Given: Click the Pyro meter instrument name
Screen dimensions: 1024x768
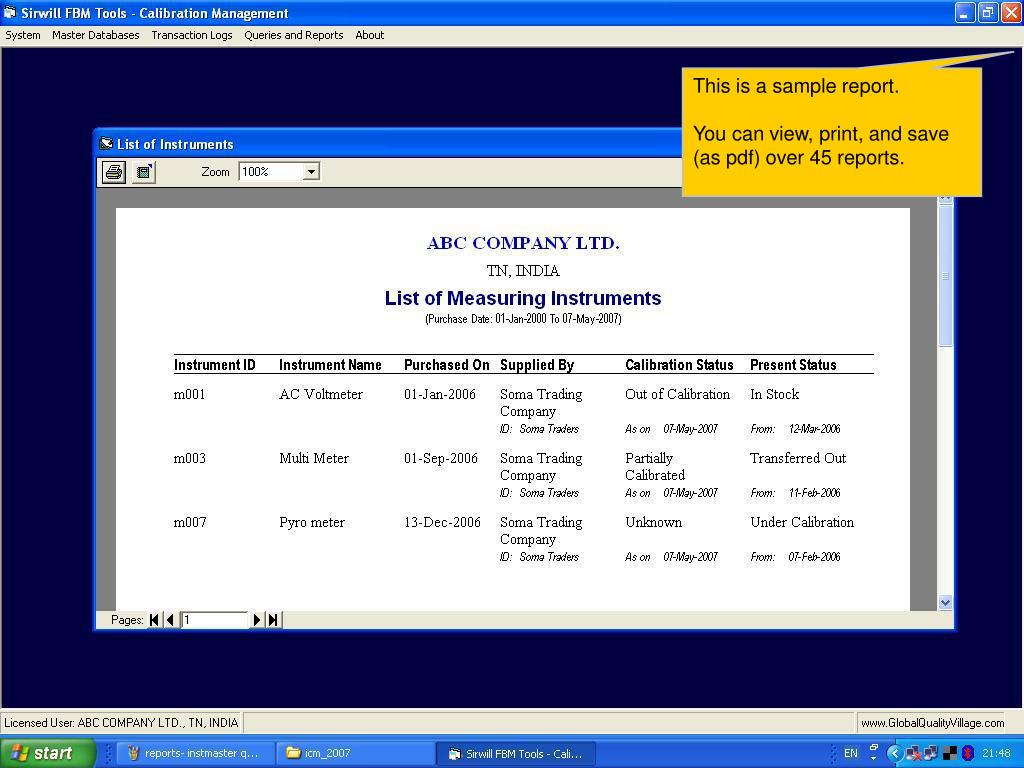Looking at the screenshot, I should (x=312, y=523).
